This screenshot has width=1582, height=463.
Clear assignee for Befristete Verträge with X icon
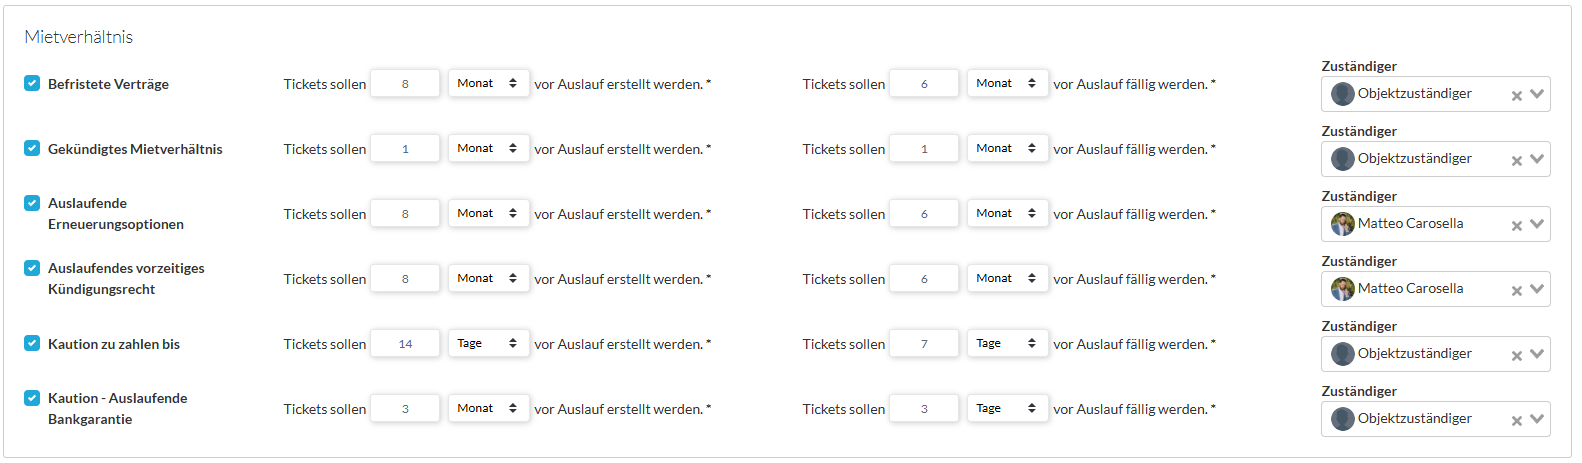coord(1516,96)
